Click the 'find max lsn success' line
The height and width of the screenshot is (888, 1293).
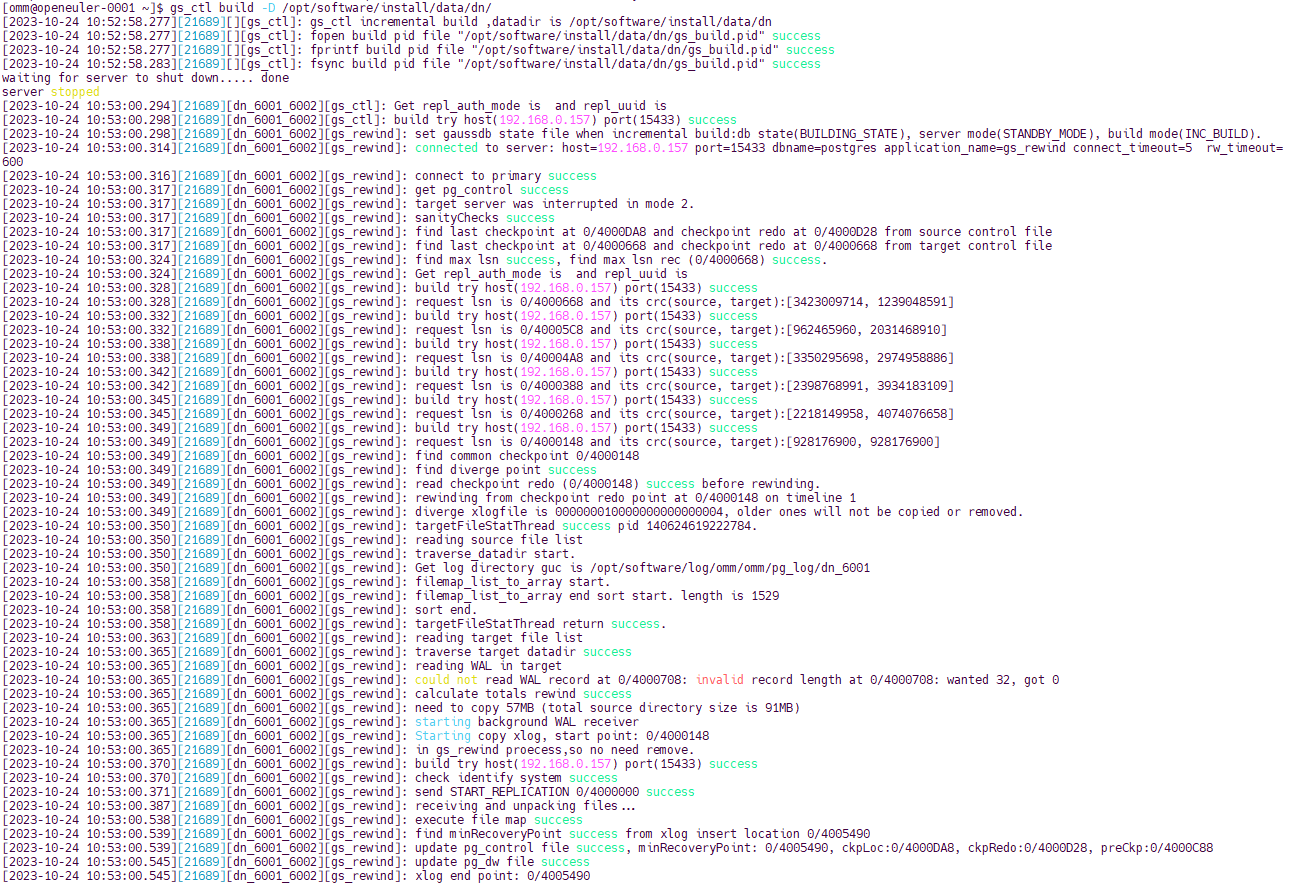click(x=415, y=259)
